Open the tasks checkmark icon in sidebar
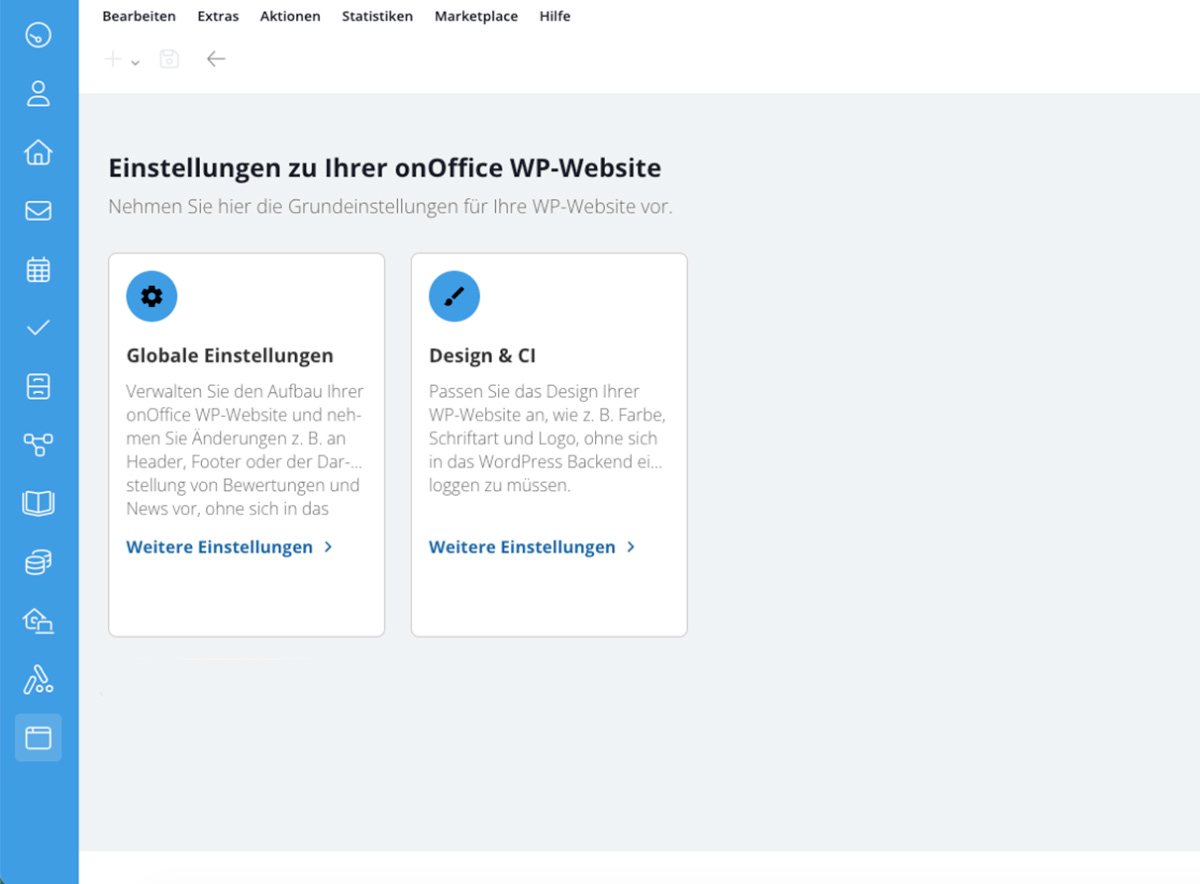This screenshot has height=884, width=1200. tap(38, 328)
